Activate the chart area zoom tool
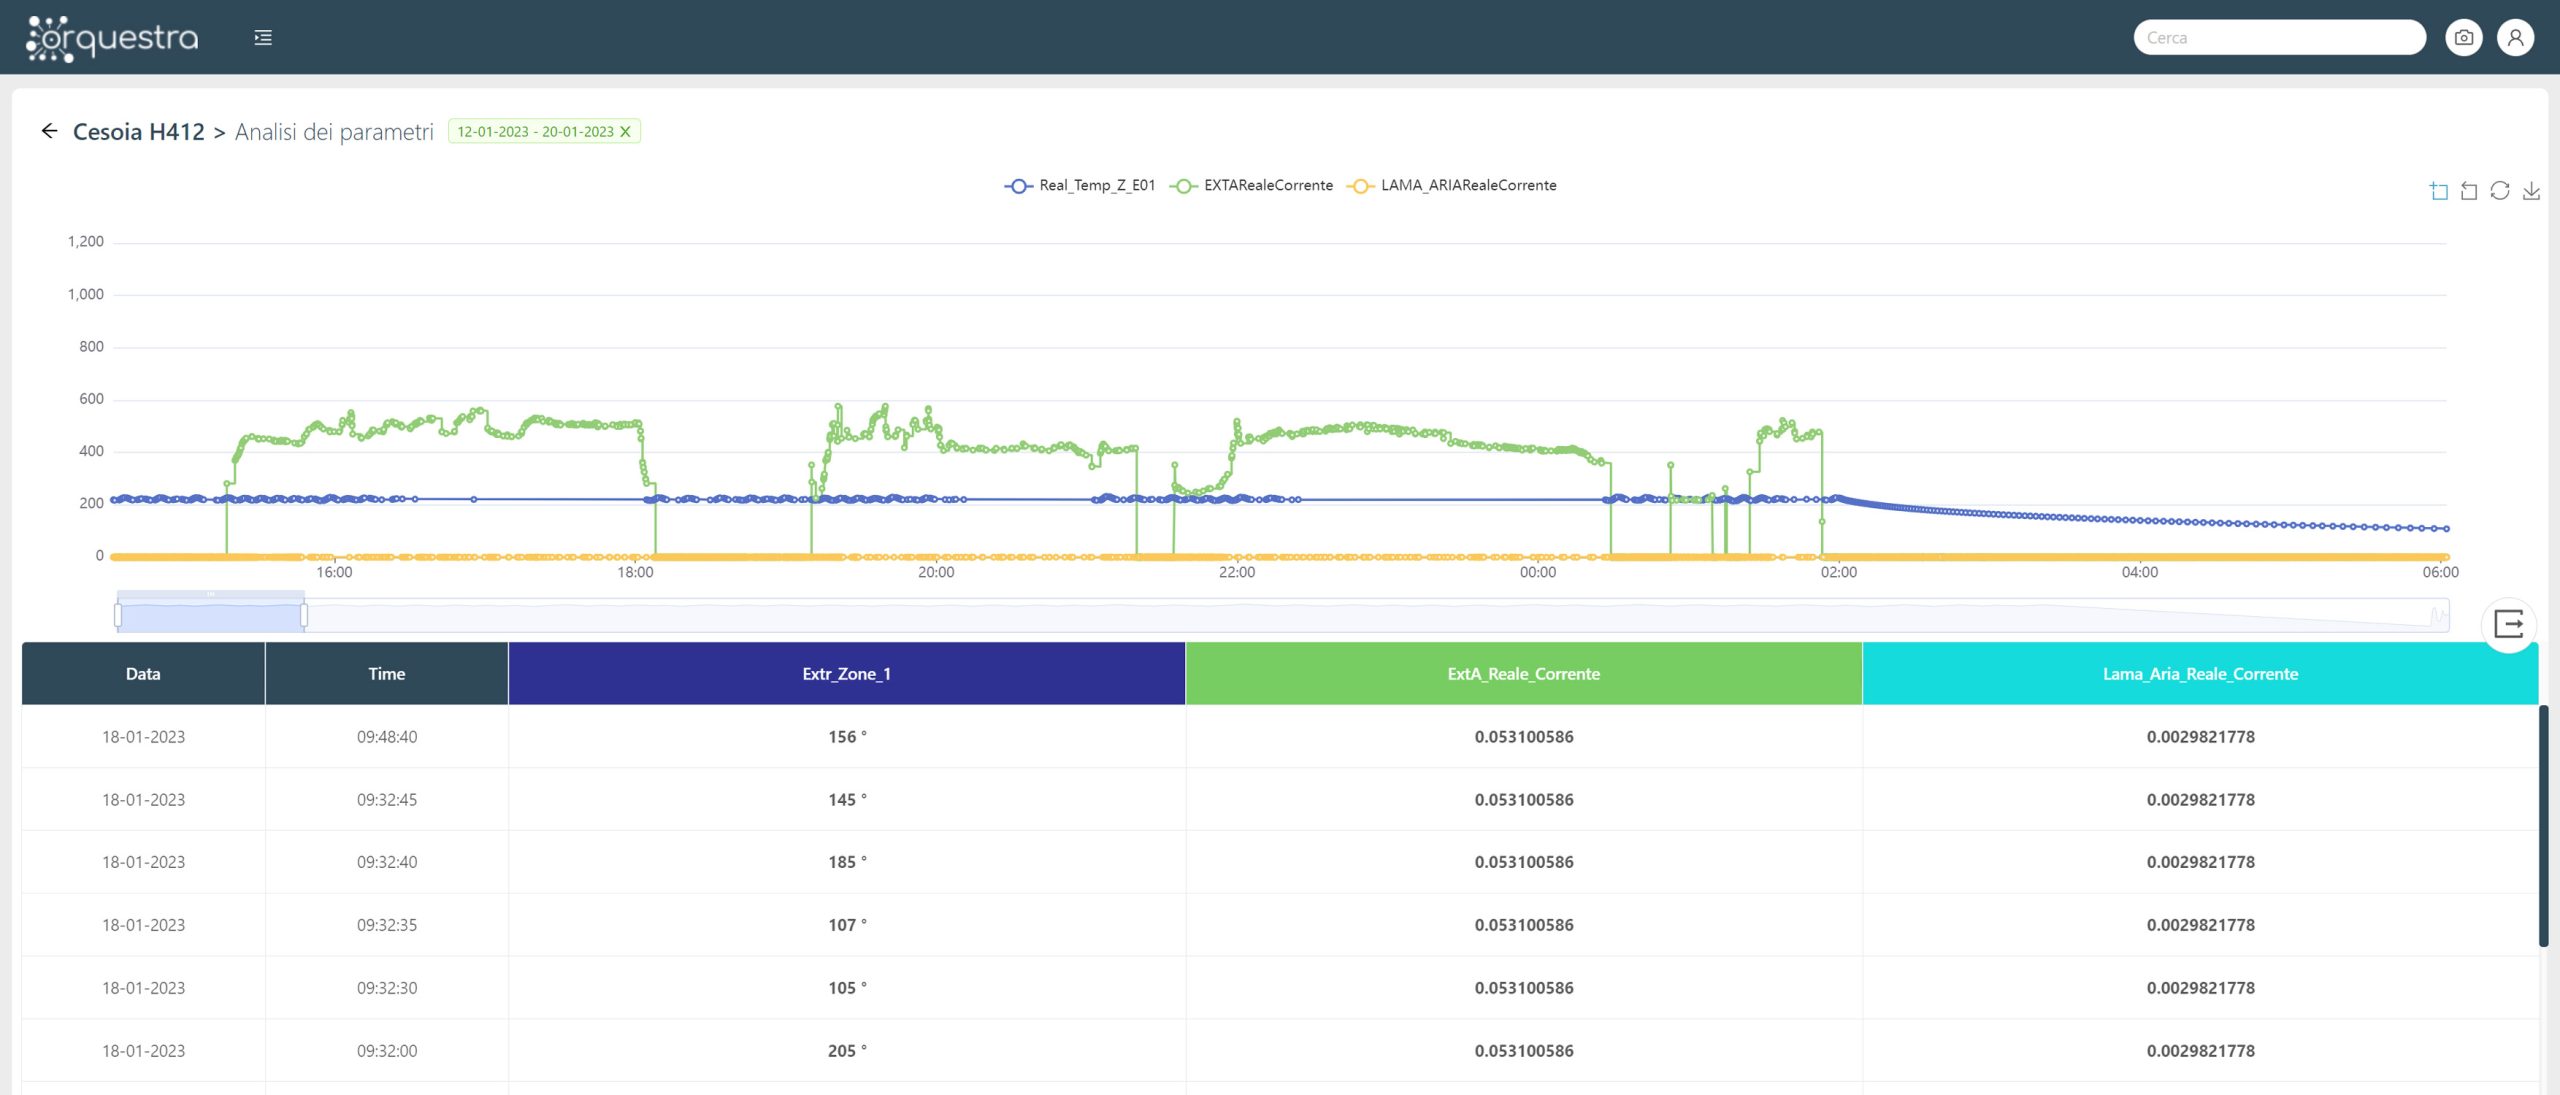This screenshot has width=2560, height=1095. (2438, 191)
